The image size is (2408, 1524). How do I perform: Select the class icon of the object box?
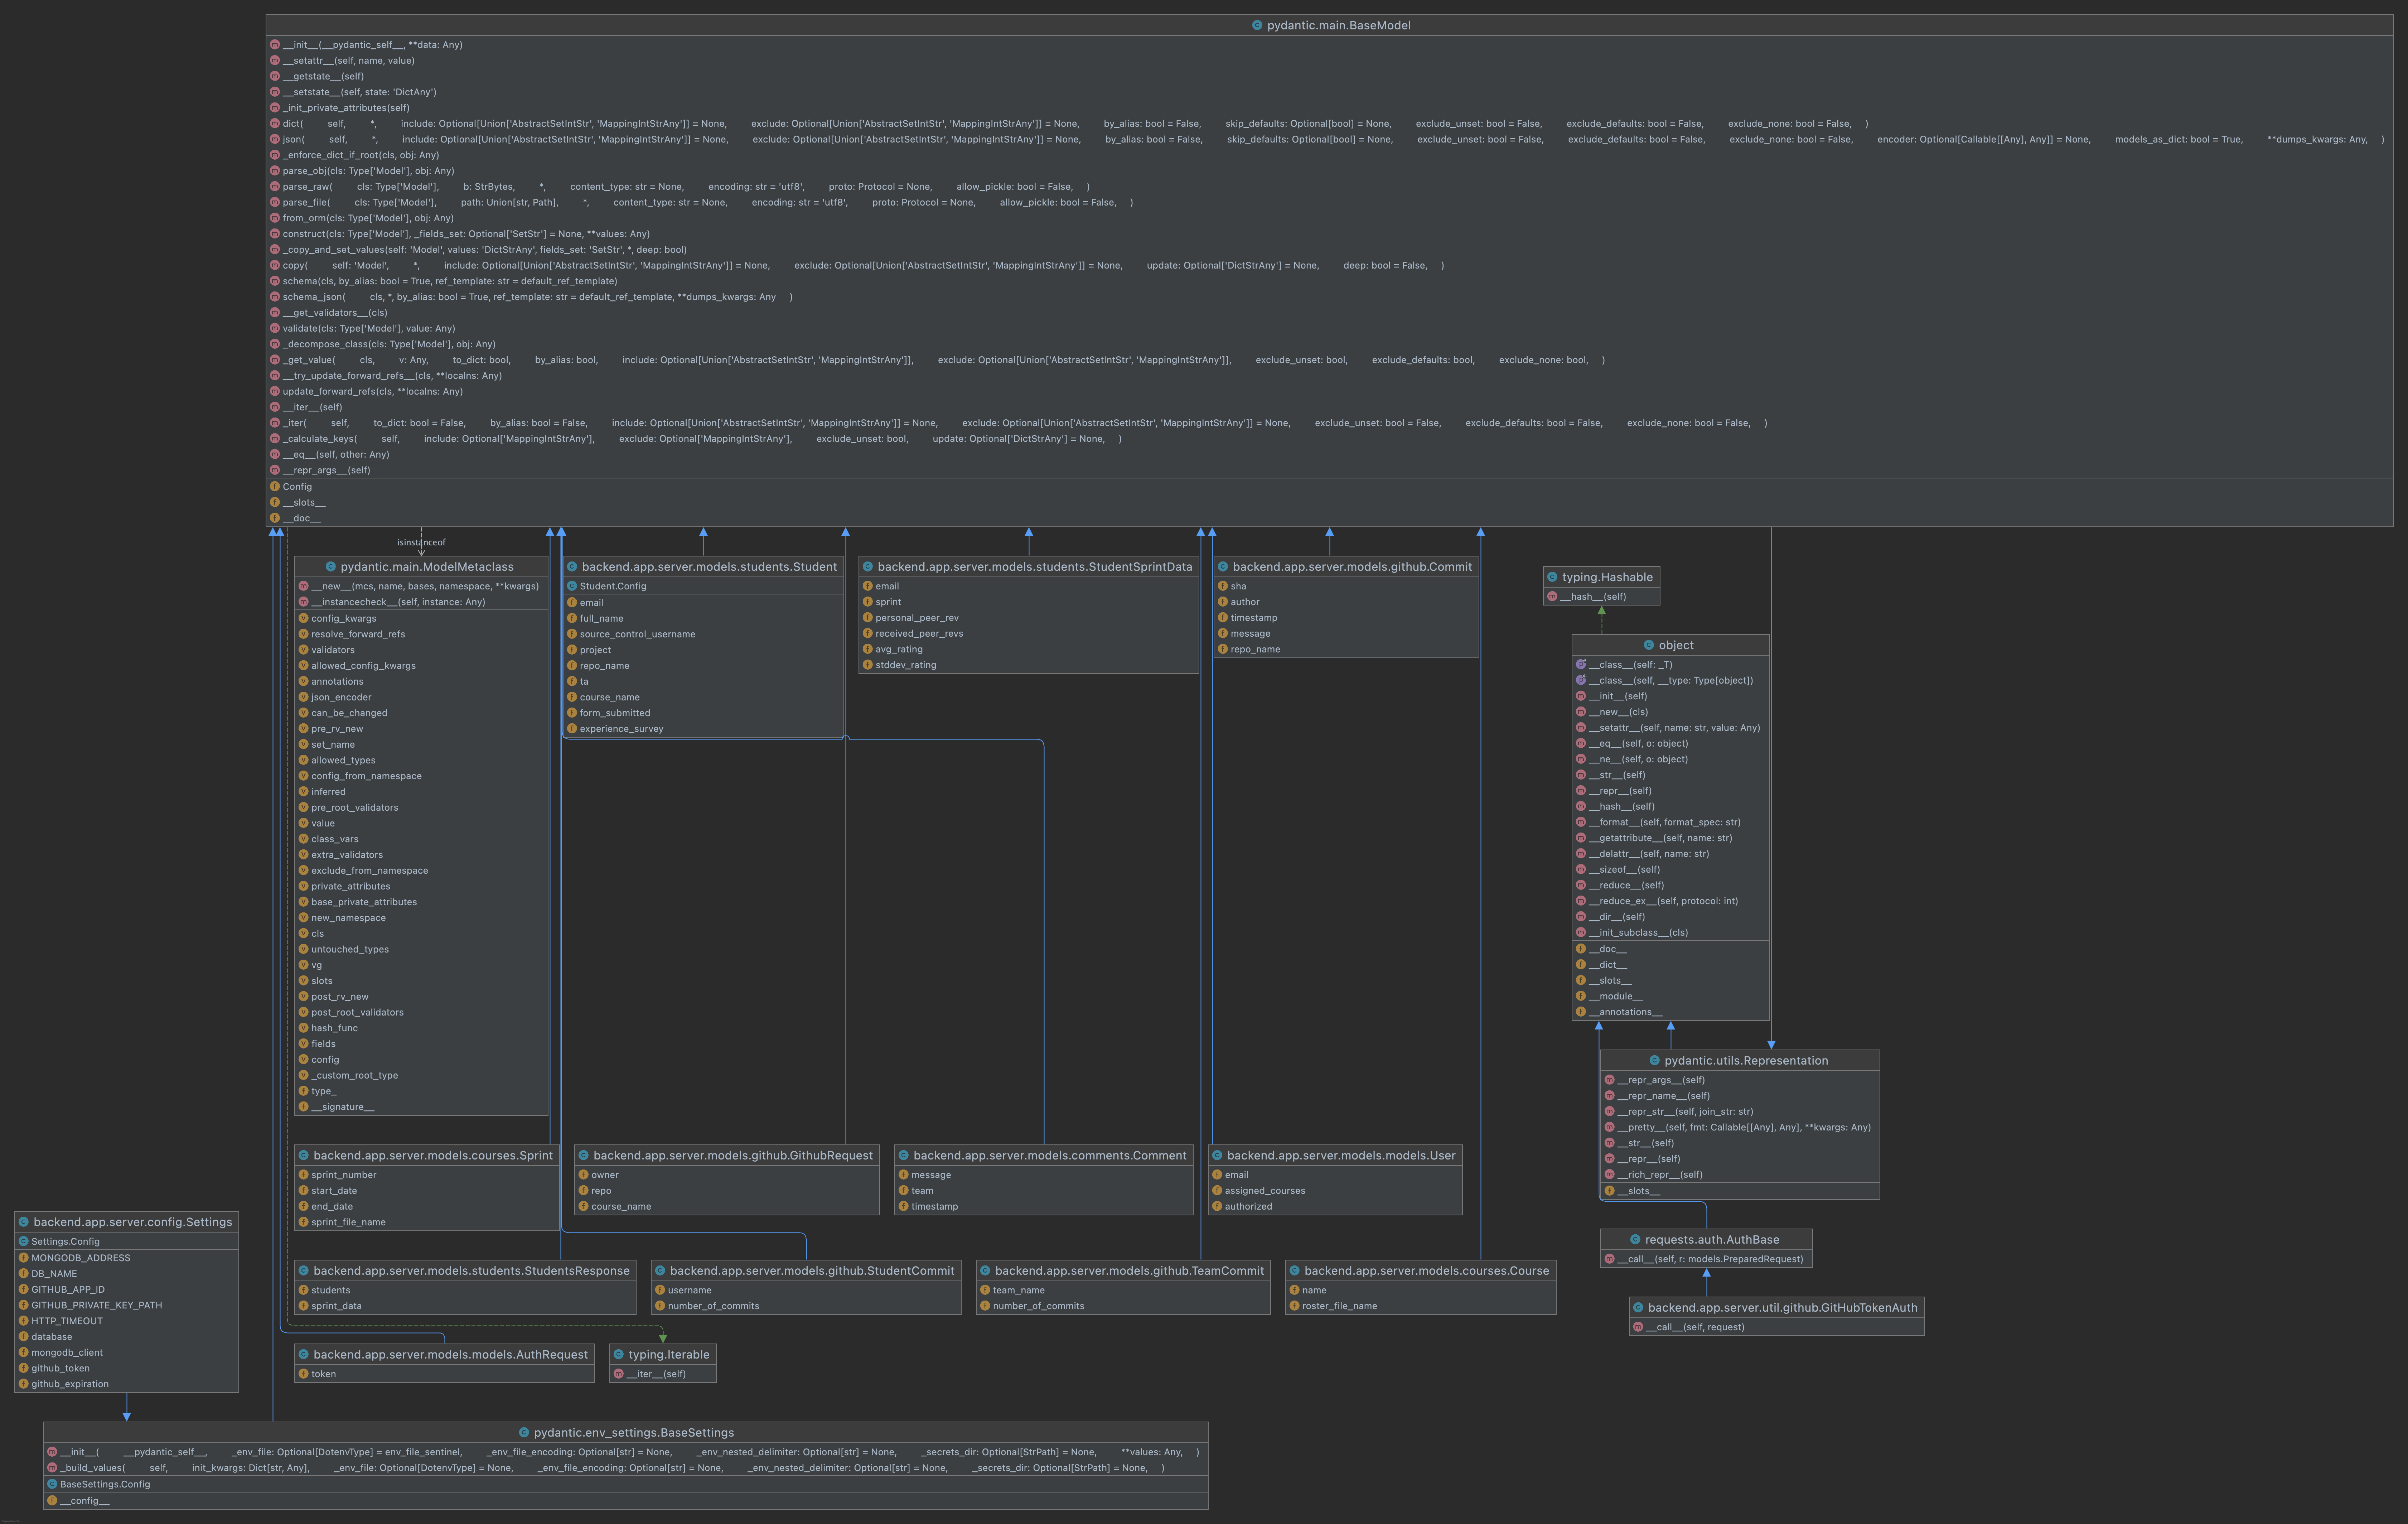click(x=1649, y=645)
